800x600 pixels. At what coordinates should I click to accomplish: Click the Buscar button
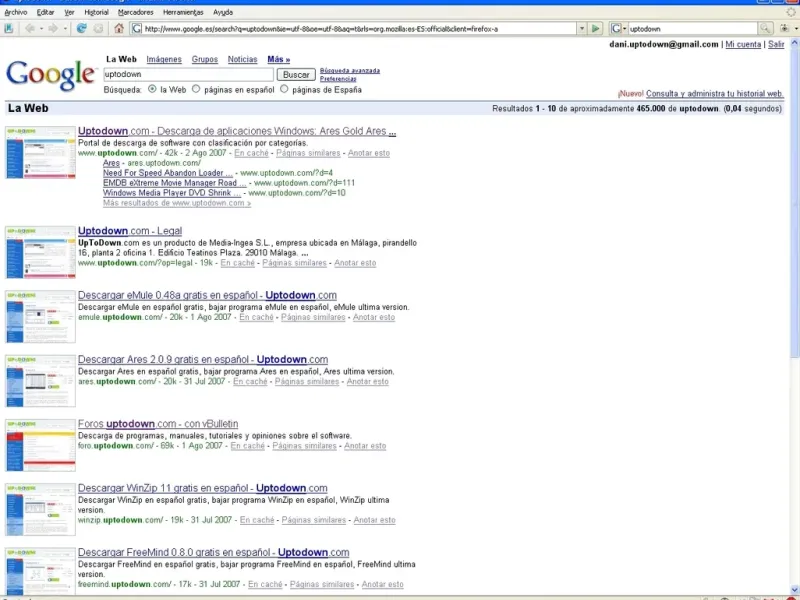[296, 74]
